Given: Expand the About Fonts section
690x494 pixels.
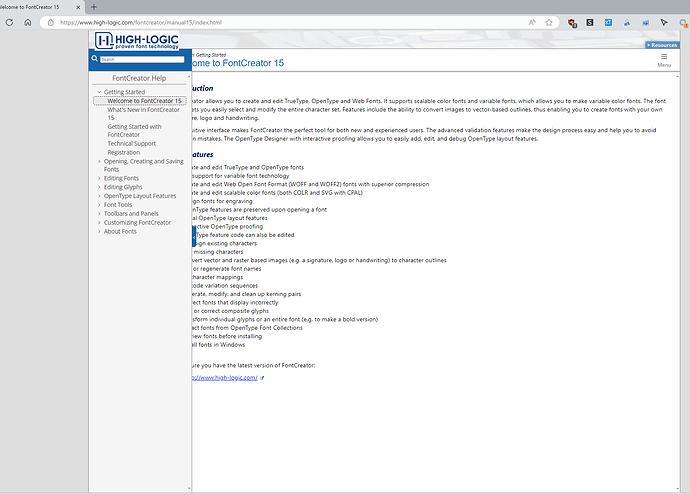Looking at the screenshot, I should tap(99, 231).
